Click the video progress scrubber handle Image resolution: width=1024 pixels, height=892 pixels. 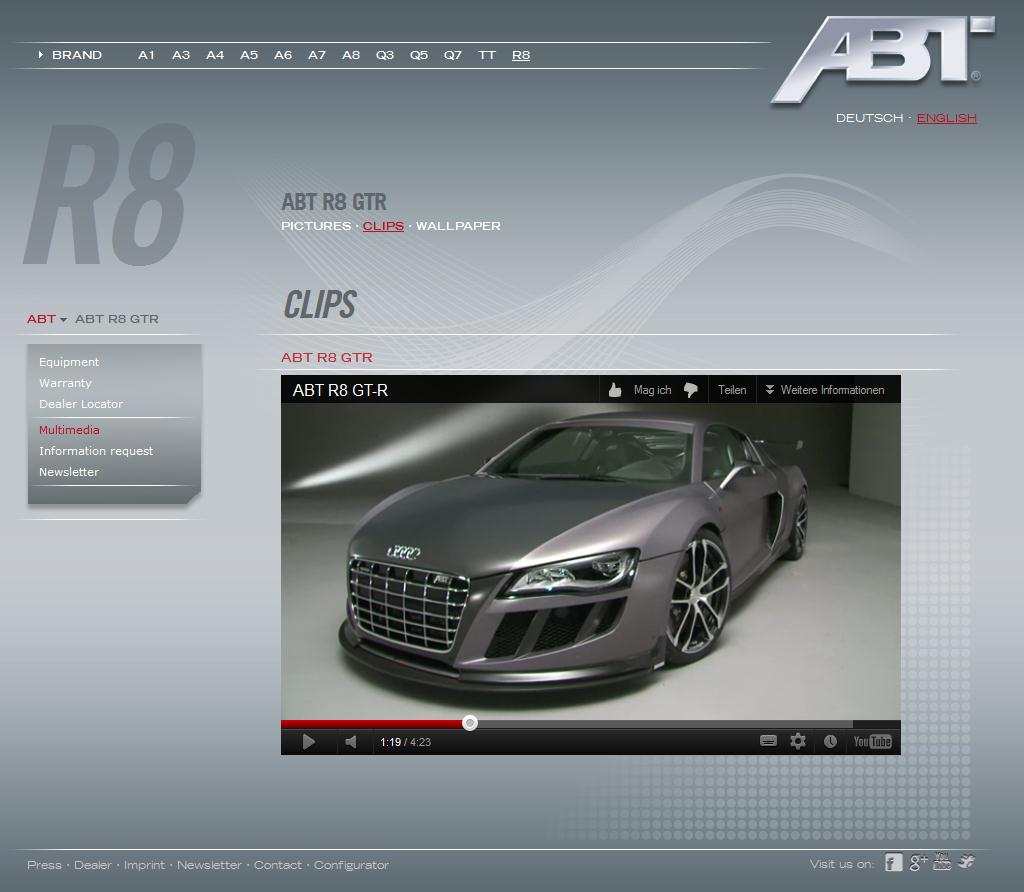pos(470,723)
